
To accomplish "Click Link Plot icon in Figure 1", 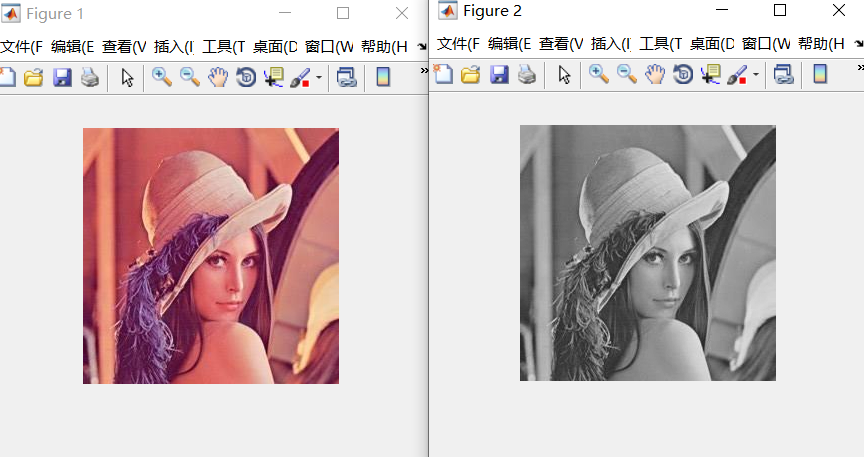I will [347, 77].
